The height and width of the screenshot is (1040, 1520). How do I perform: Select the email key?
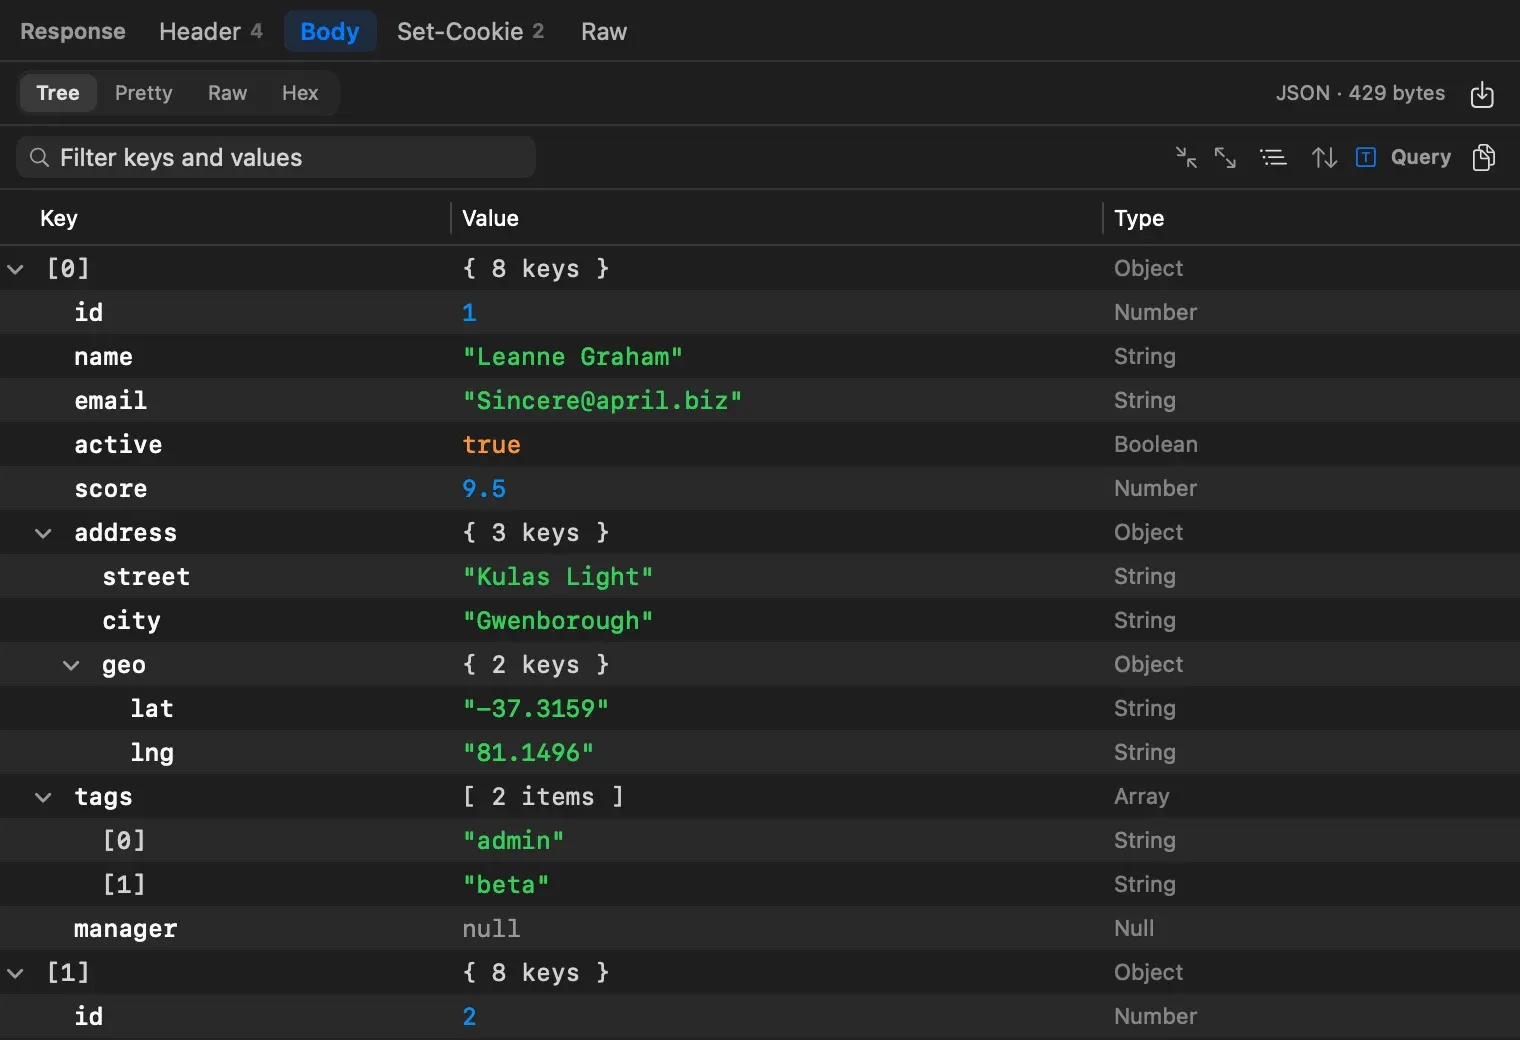(x=110, y=401)
